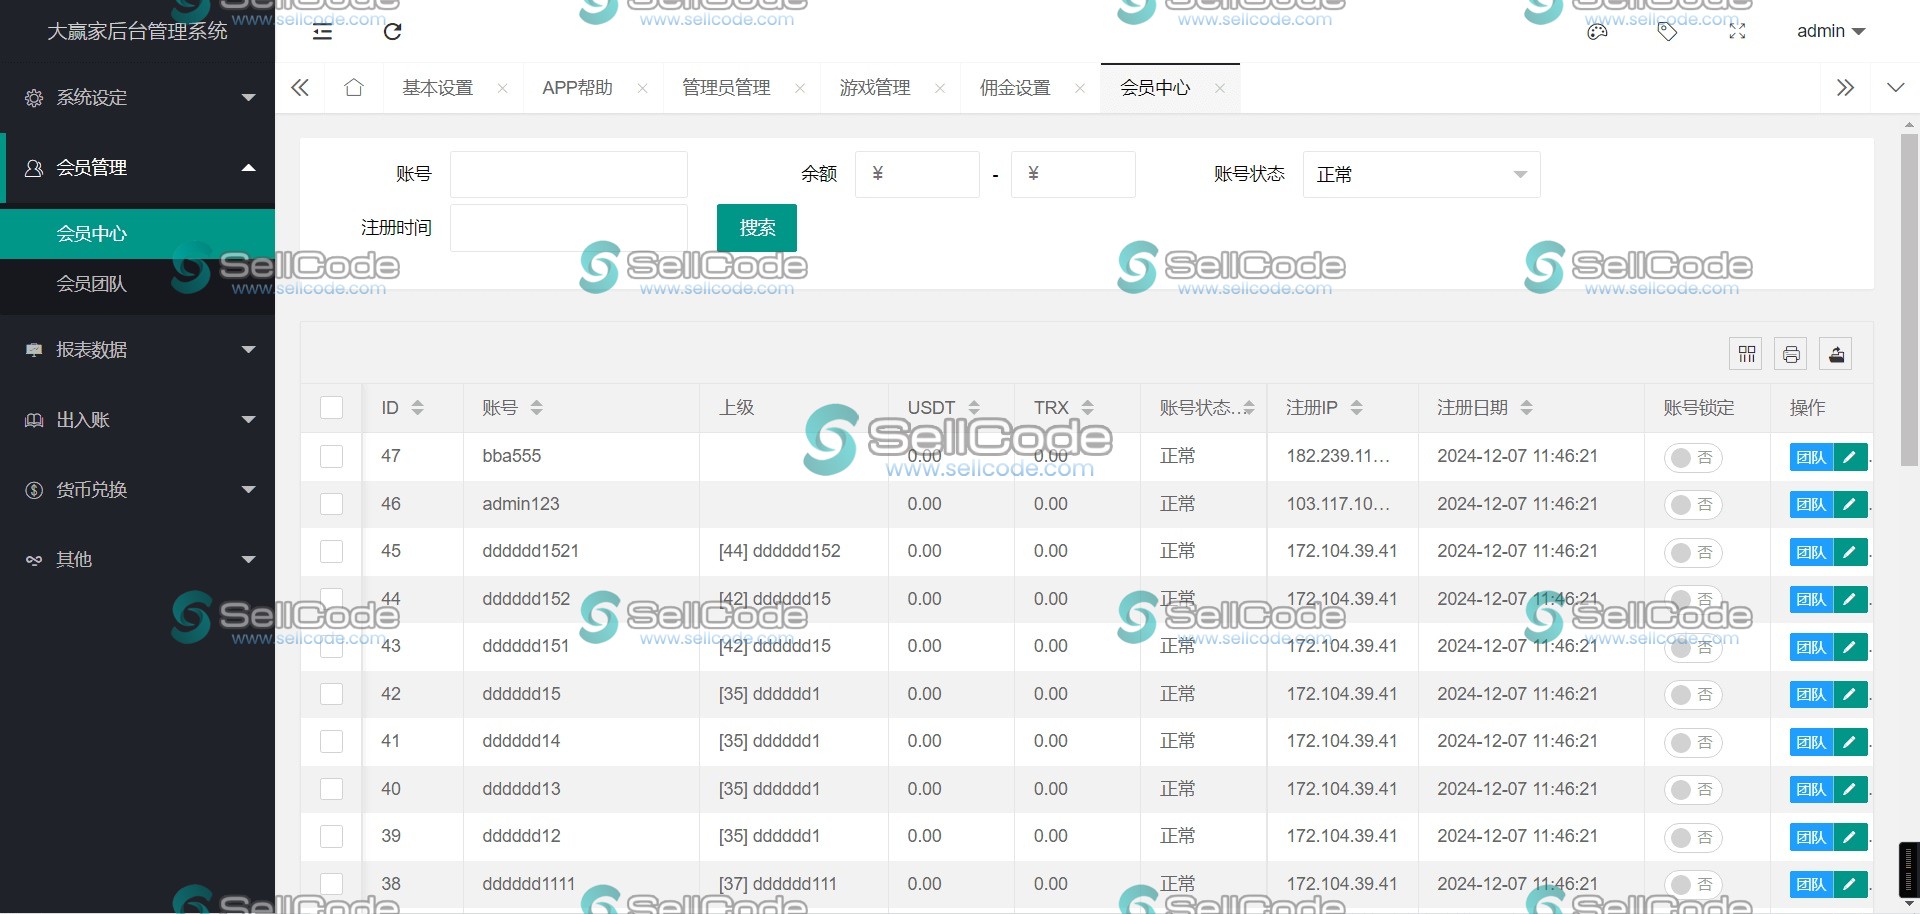Click the 搜索 search button

point(756,227)
